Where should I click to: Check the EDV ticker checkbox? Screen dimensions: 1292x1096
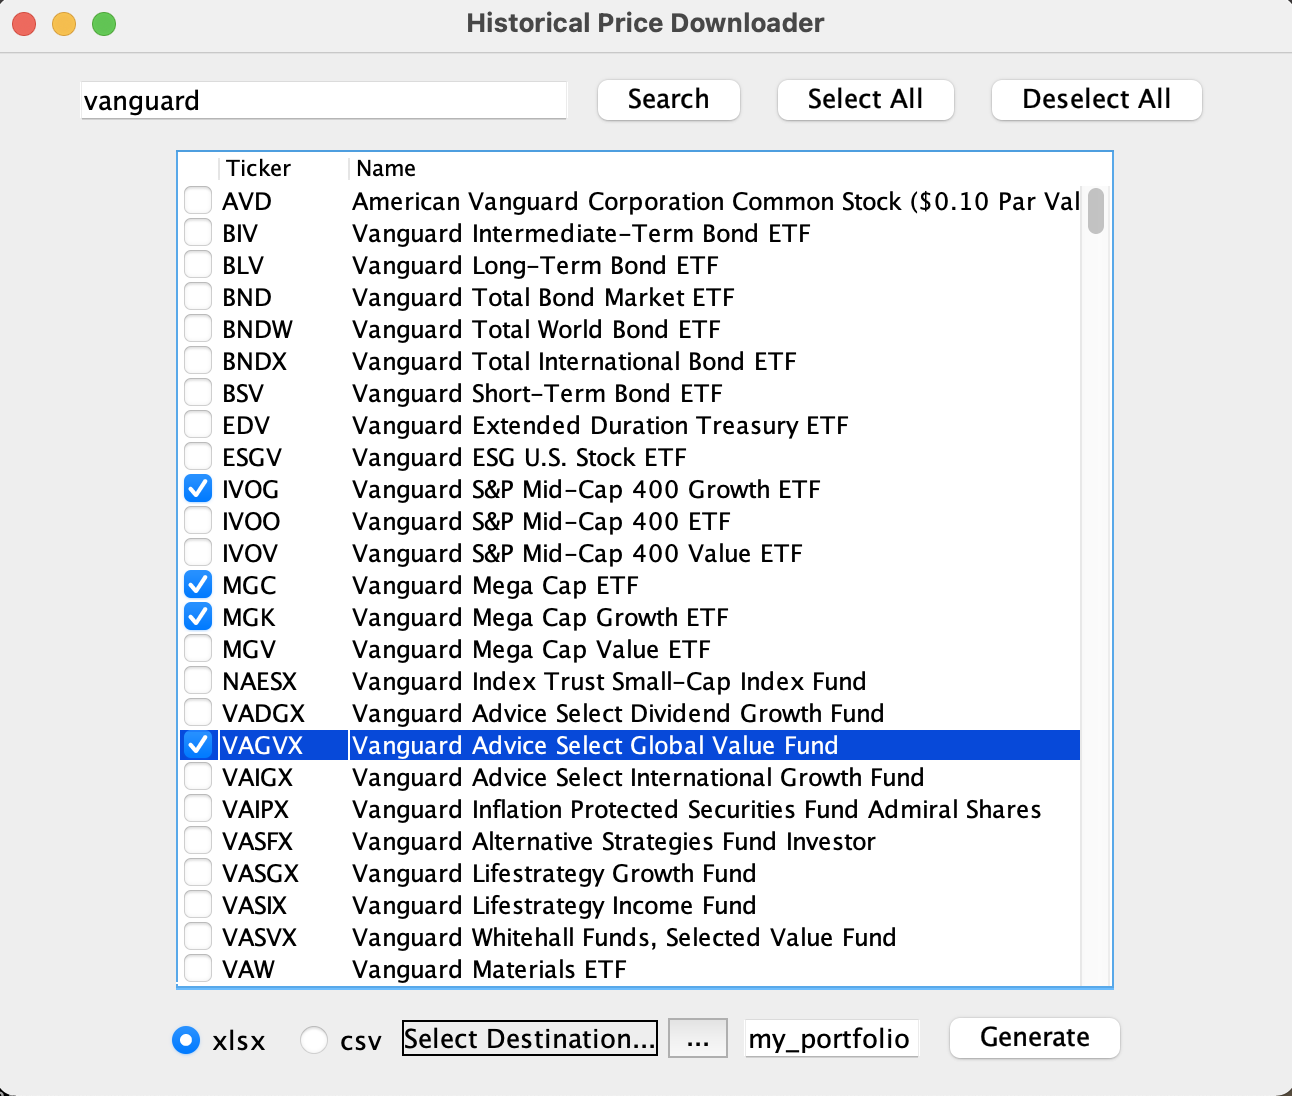click(x=198, y=425)
